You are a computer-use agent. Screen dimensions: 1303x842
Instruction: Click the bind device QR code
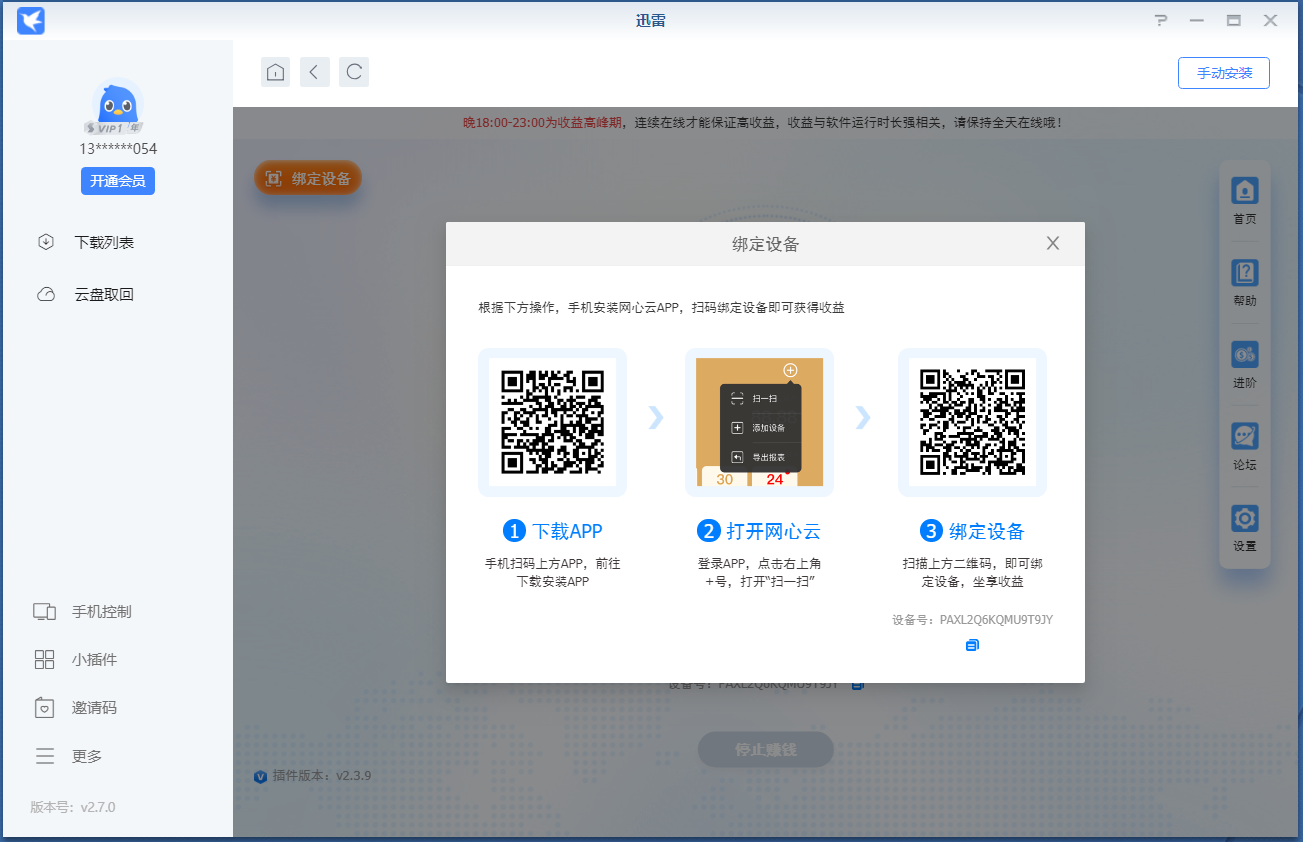[x=972, y=422]
